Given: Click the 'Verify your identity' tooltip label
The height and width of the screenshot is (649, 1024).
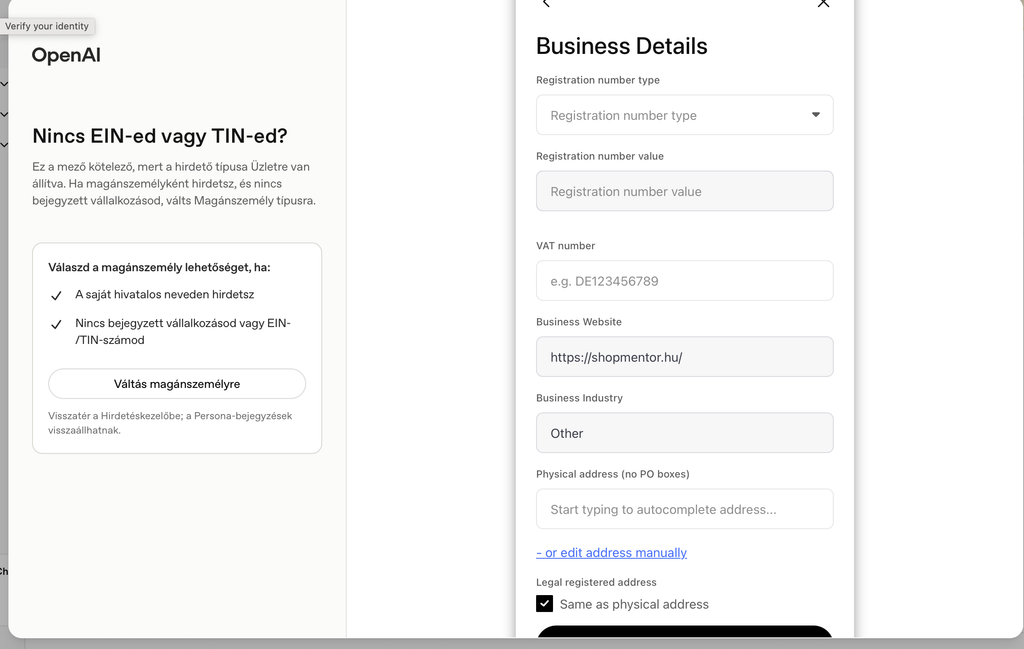Looking at the screenshot, I should click(47, 26).
